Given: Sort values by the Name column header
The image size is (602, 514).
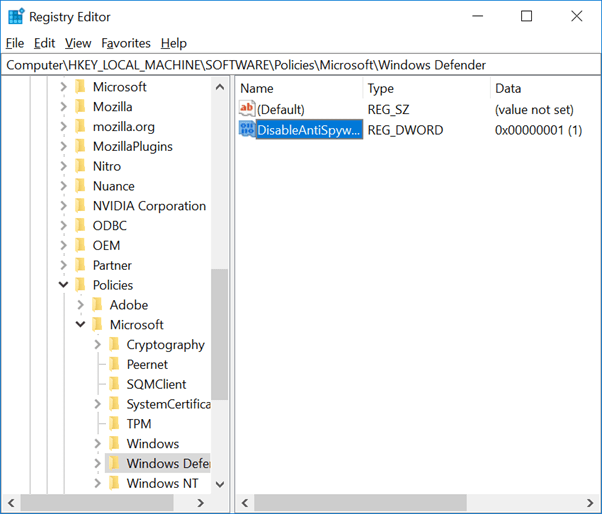Looking at the screenshot, I should coord(298,88).
